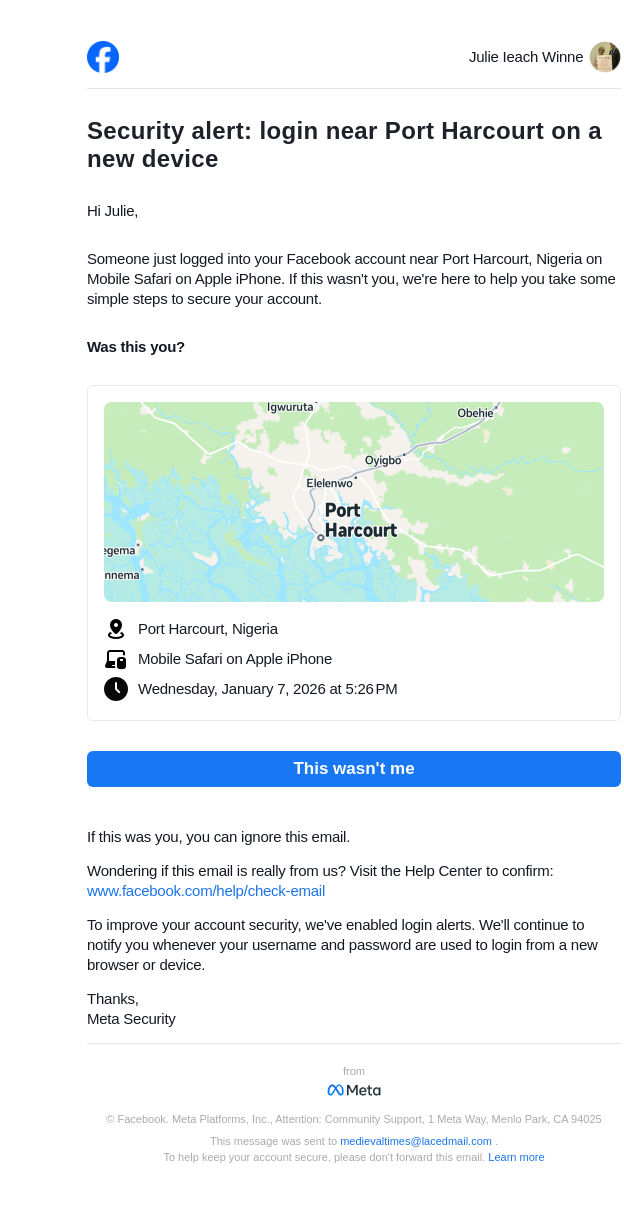Click the Port Harcourt, Nigeria location text
The image size is (624, 1213).
(x=208, y=629)
